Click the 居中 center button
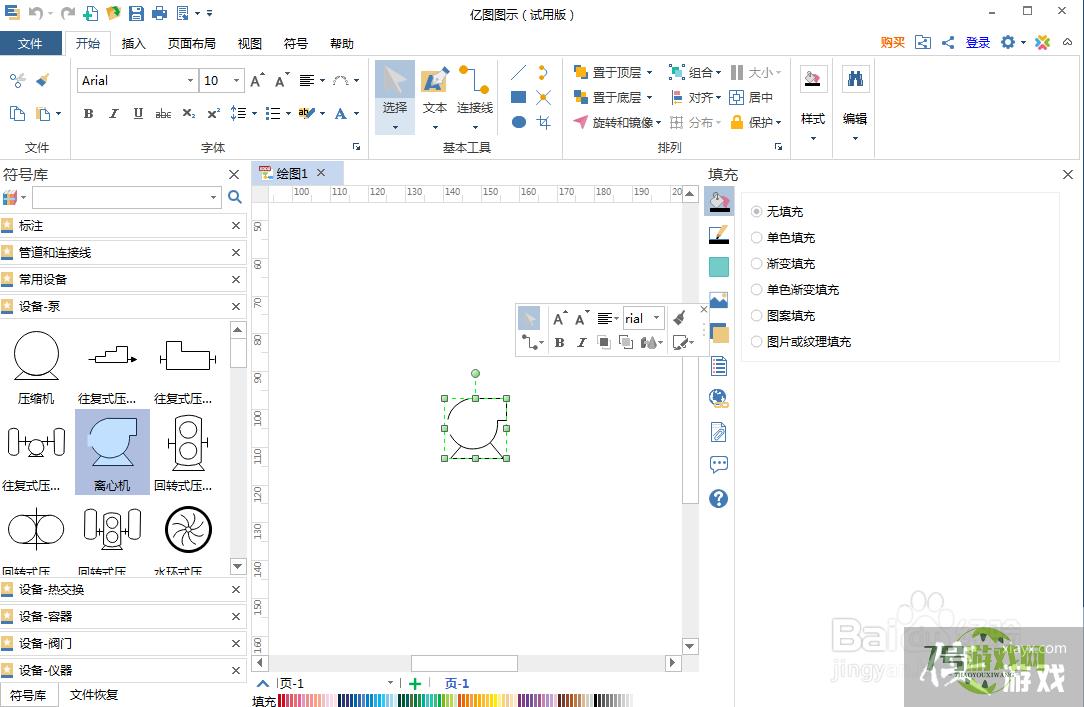Image resolution: width=1084 pixels, height=707 pixels. (751, 97)
